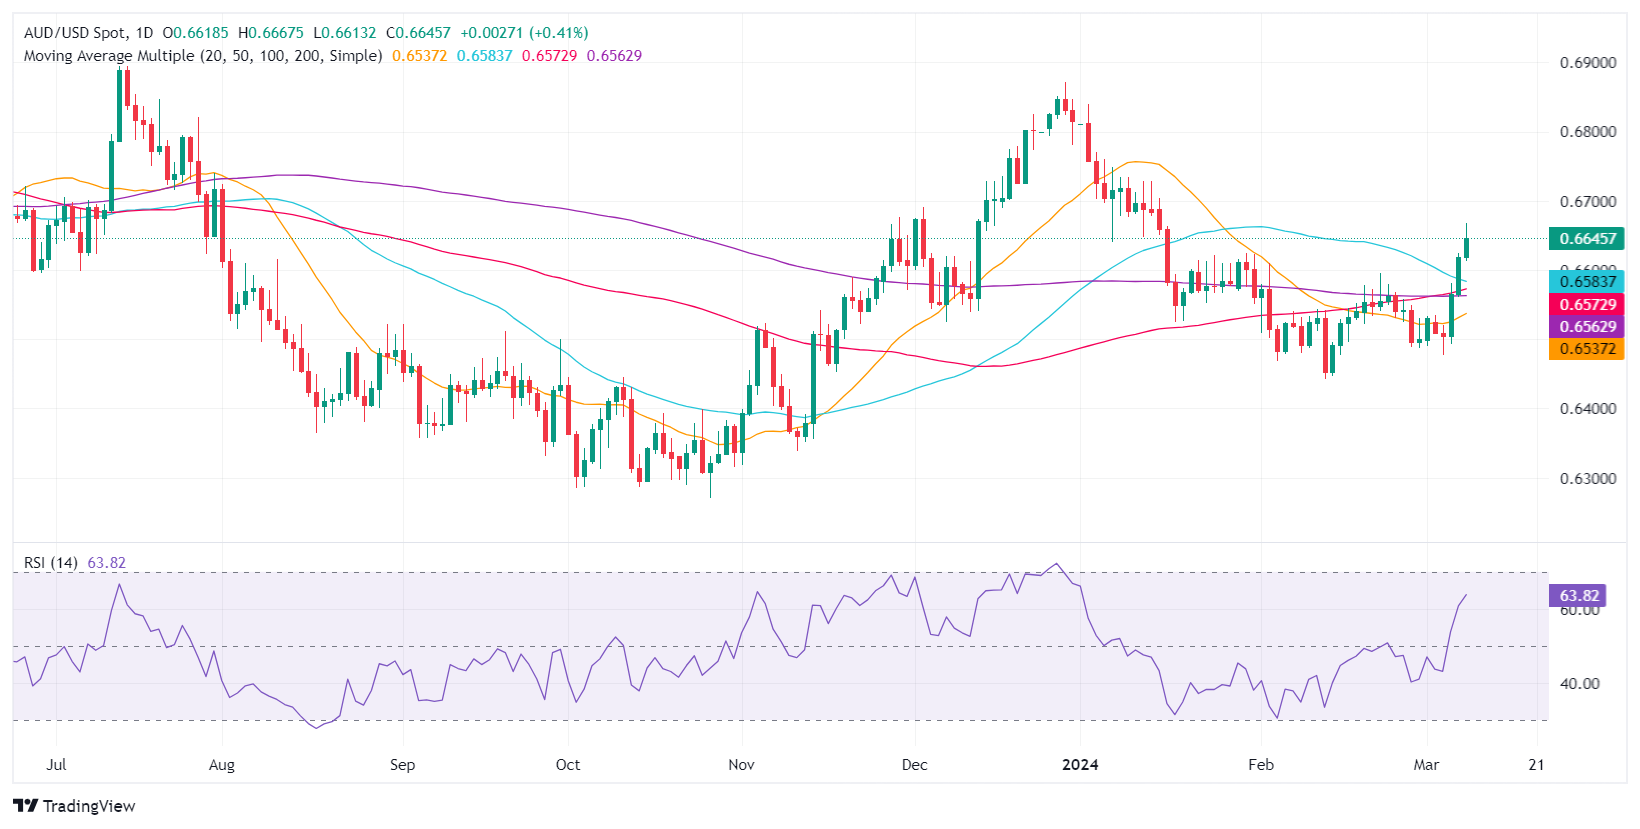Click the purple 63.82 RSI axis tag
Viewport: 1640px width, 829px height.
tap(1579, 595)
